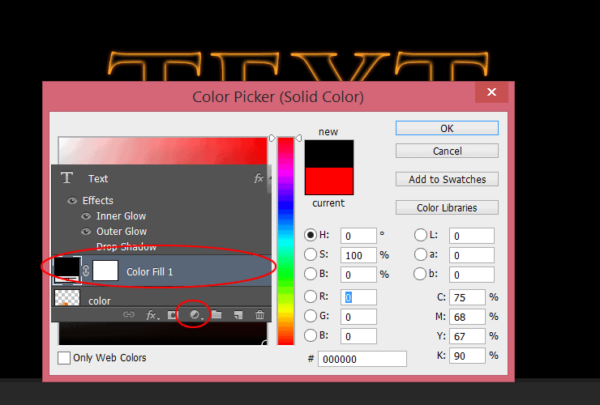Select the R red radio button
The width and height of the screenshot is (600, 405).
[x=312, y=297]
